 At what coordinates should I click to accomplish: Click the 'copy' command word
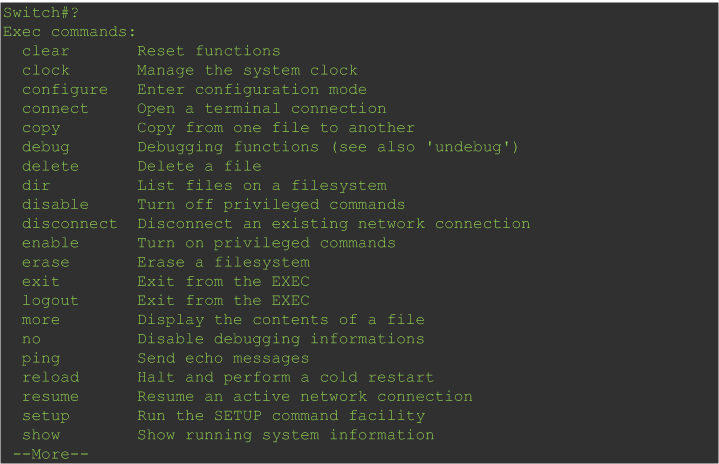[x=41, y=128]
